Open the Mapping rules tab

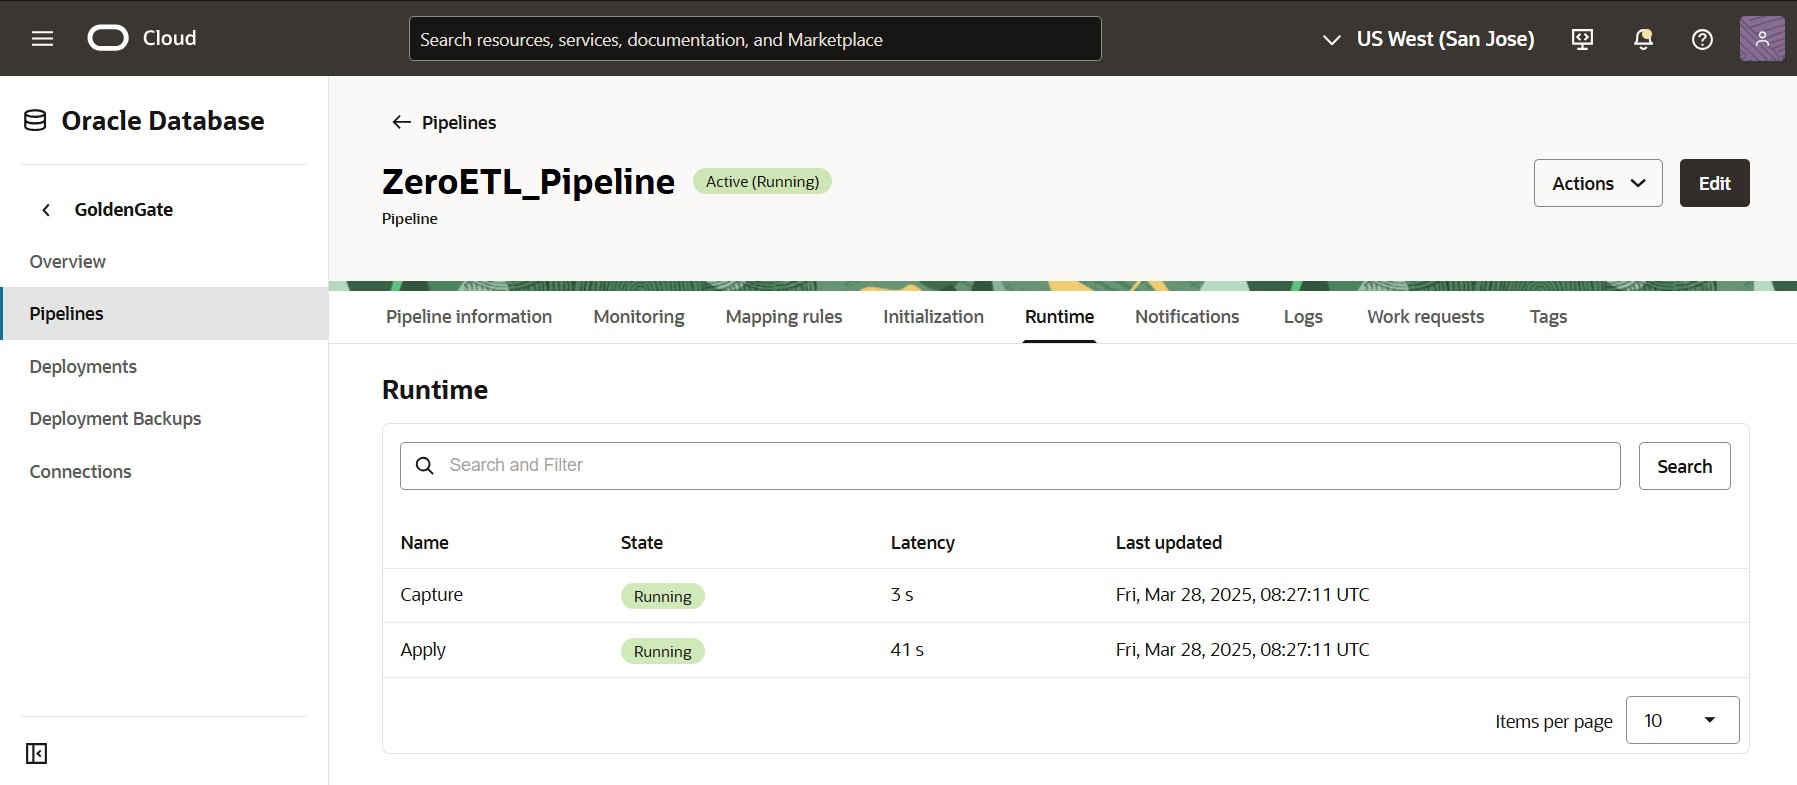pos(784,317)
